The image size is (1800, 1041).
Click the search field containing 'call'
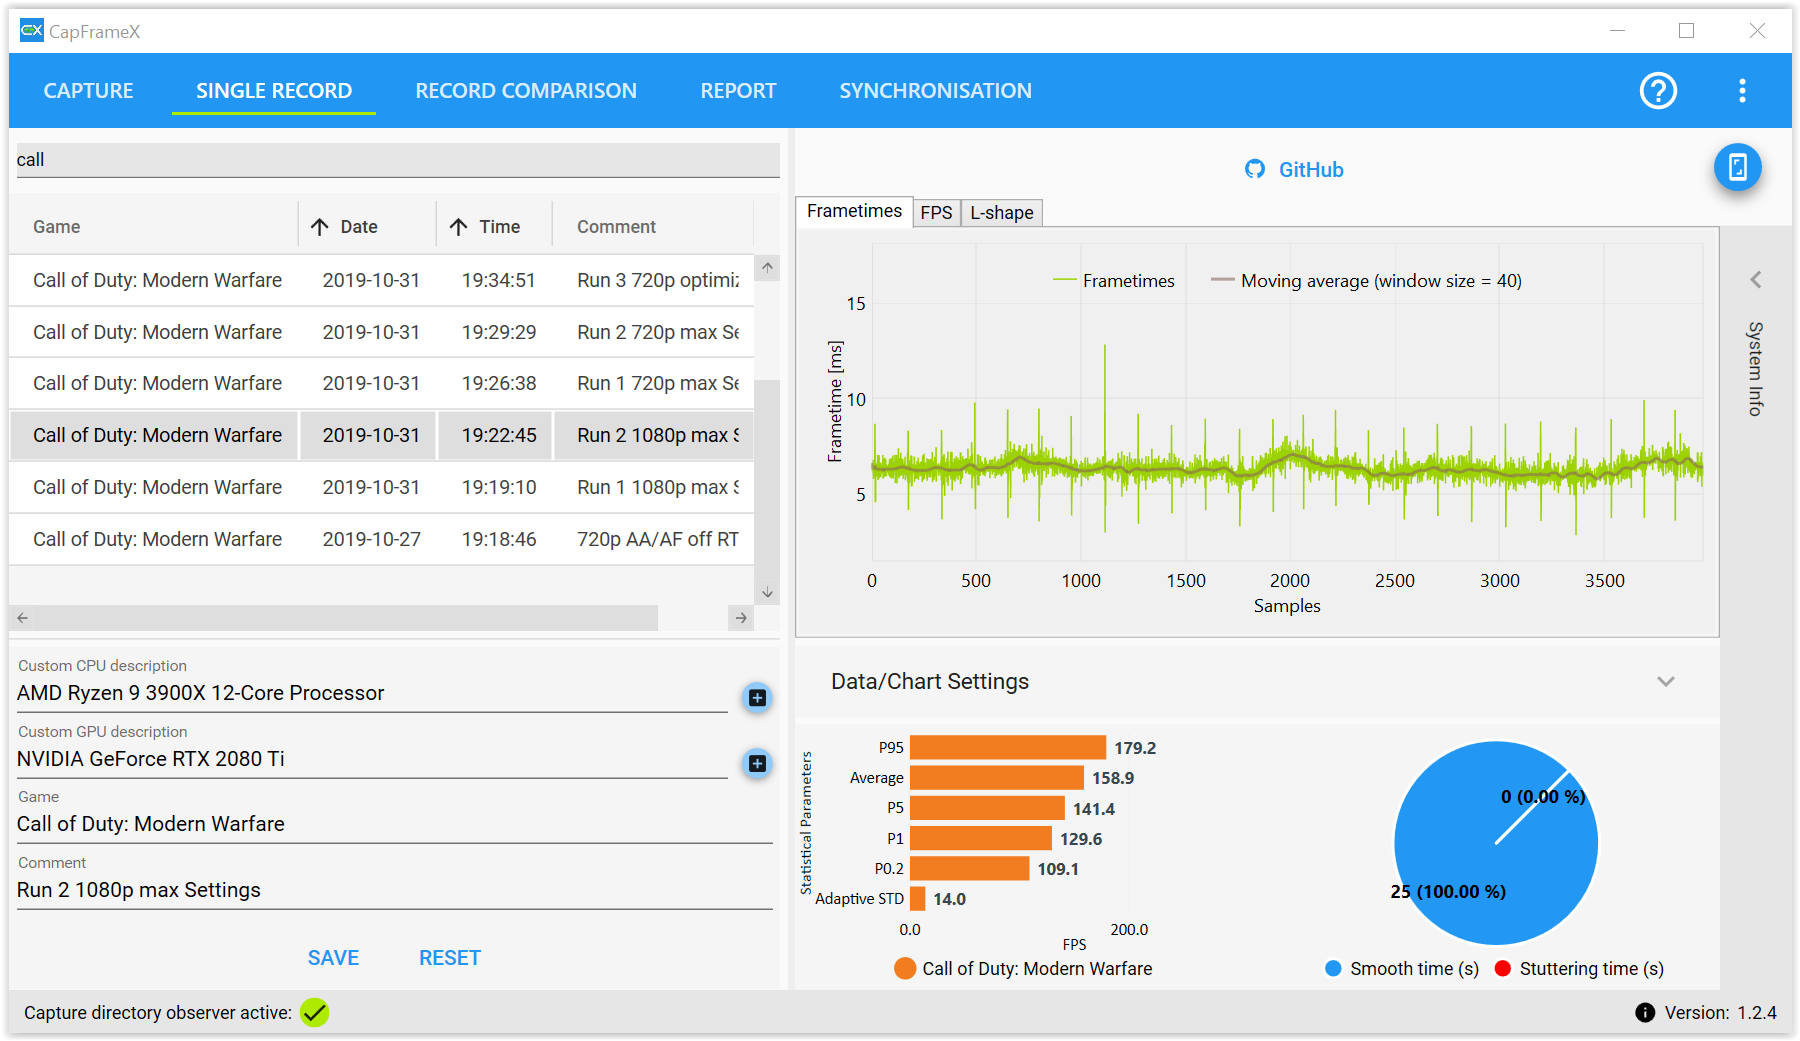coord(398,160)
